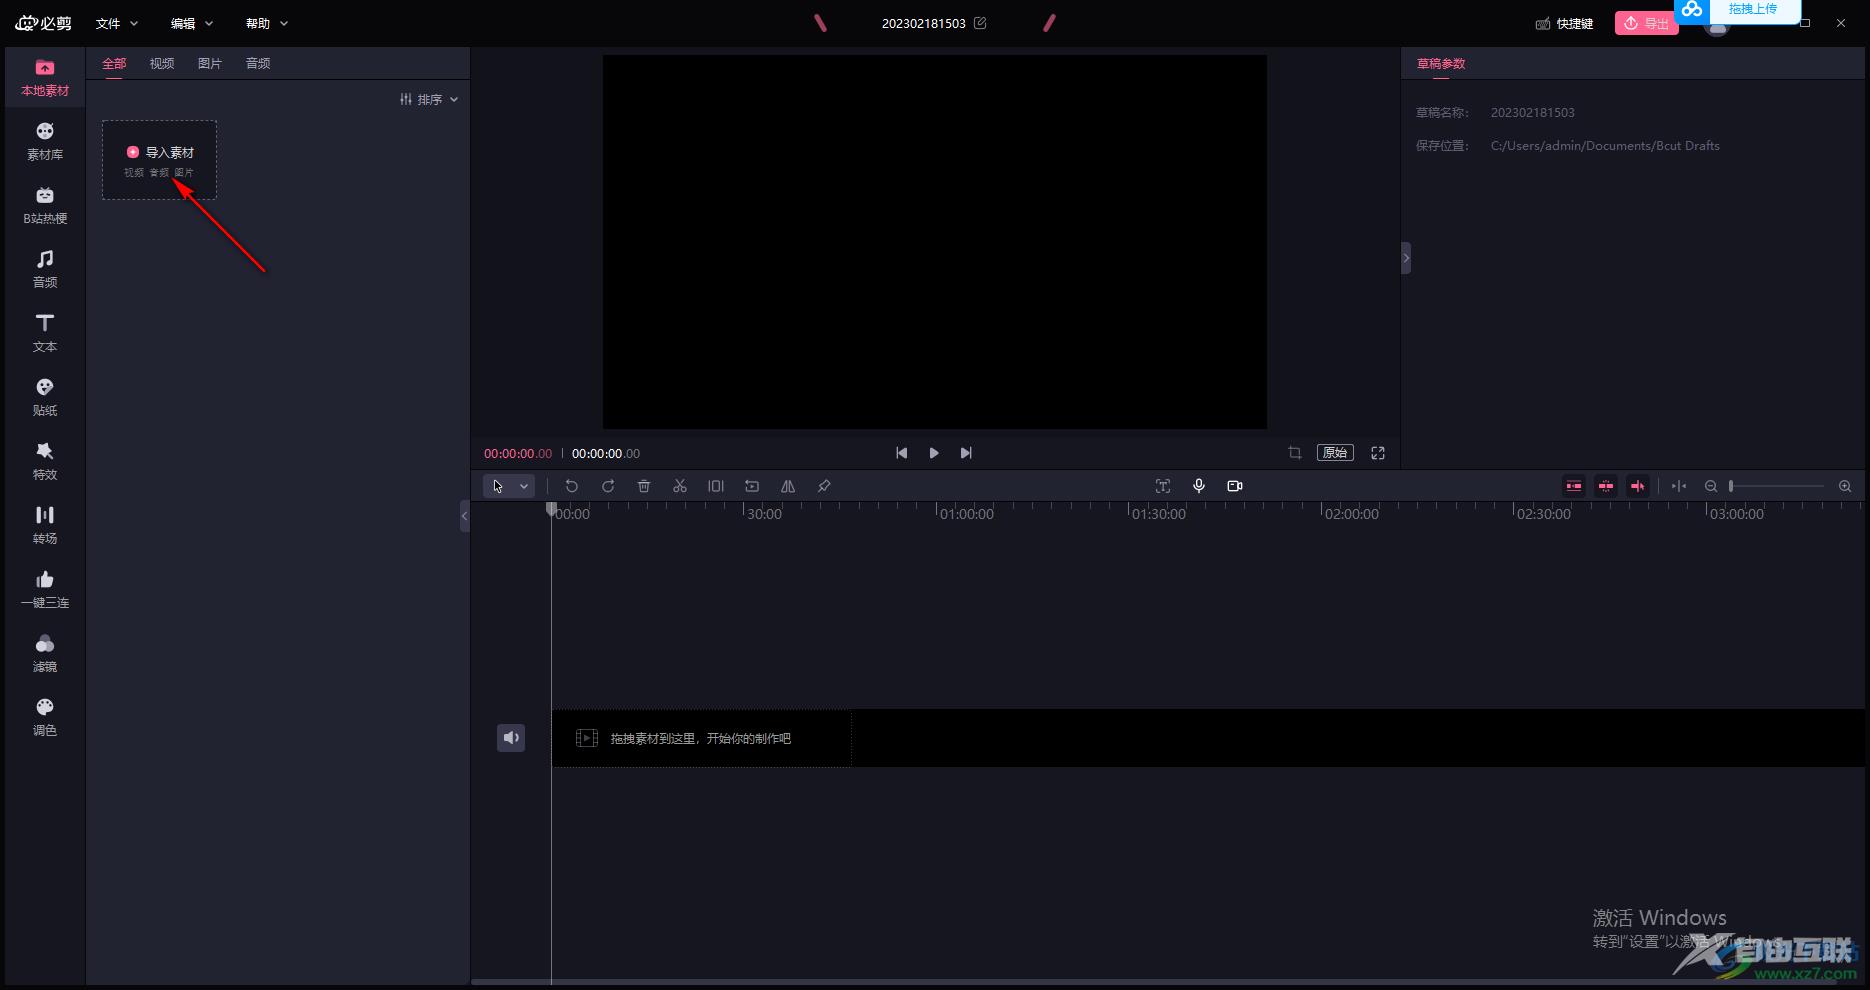Switch to the 音频 tab in media filter row
The height and width of the screenshot is (990, 1870).
coord(258,63)
